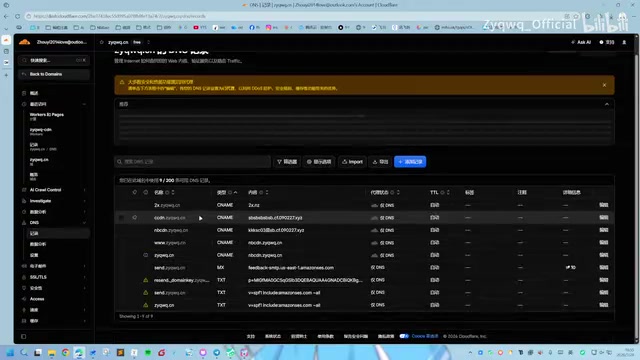Open the Ask AI assistant
The height and width of the screenshot is (360, 640).
coord(581,42)
